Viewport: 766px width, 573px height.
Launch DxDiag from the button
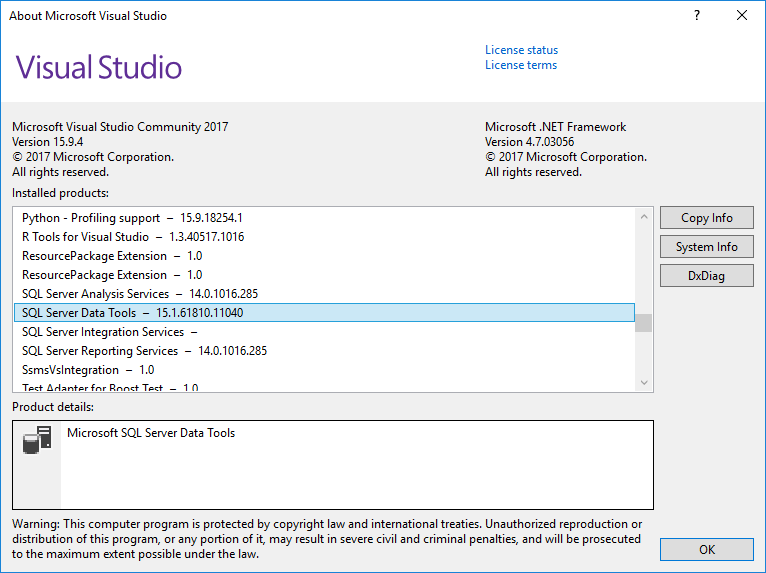coord(706,276)
